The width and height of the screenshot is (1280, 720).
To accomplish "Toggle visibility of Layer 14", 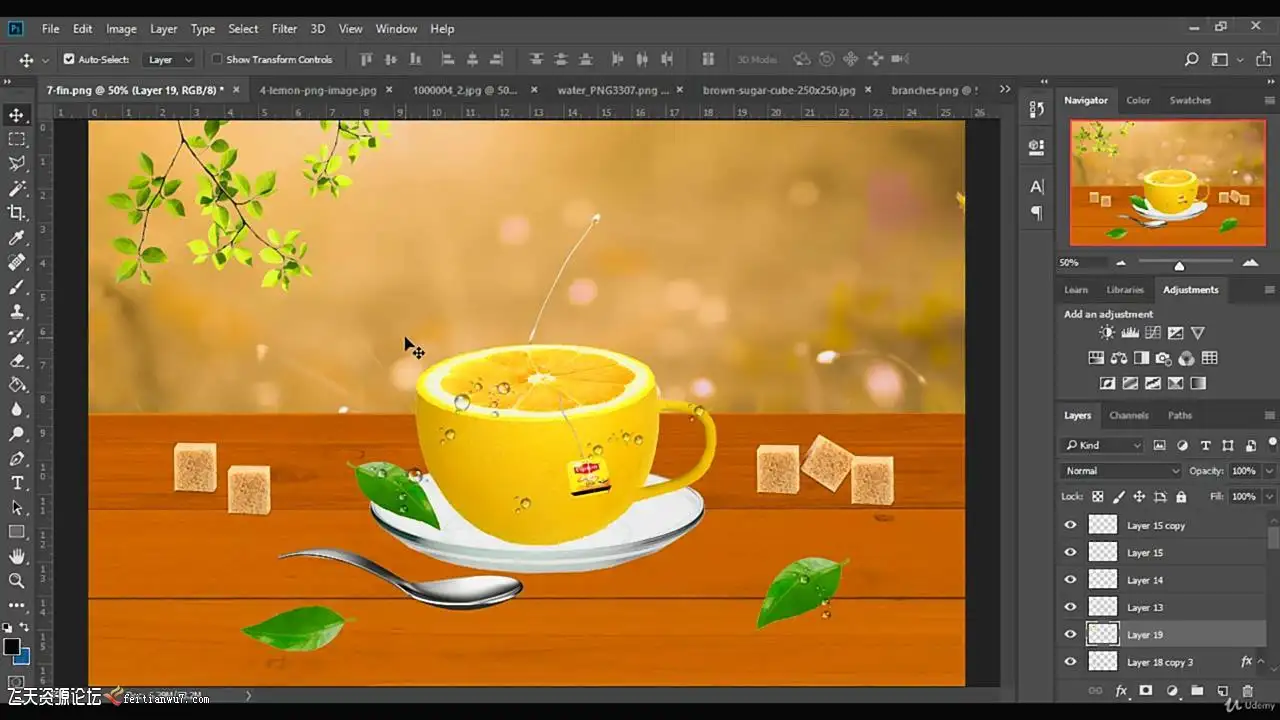I will tap(1071, 580).
